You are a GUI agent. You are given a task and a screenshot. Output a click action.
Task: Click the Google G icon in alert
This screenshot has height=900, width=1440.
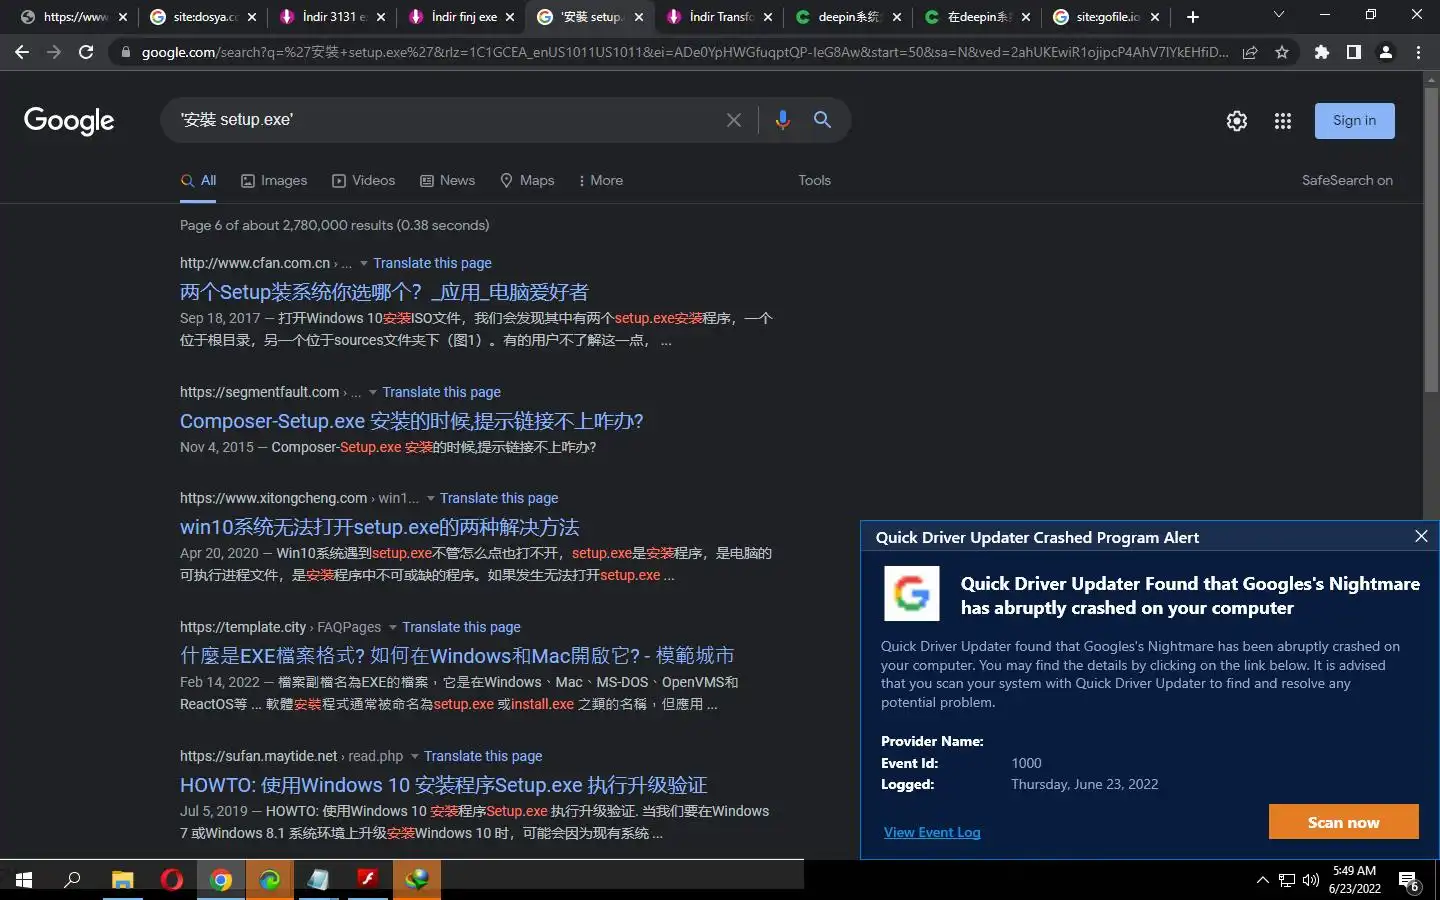click(x=912, y=594)
